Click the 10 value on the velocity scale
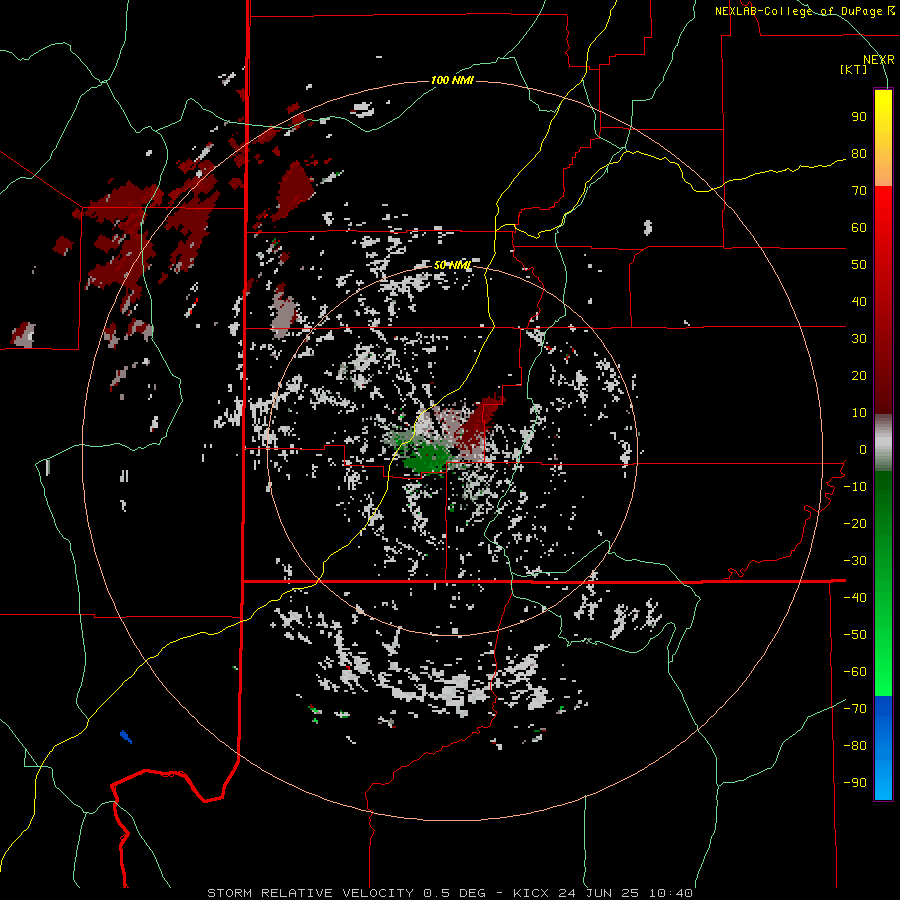 coord(859,413)
